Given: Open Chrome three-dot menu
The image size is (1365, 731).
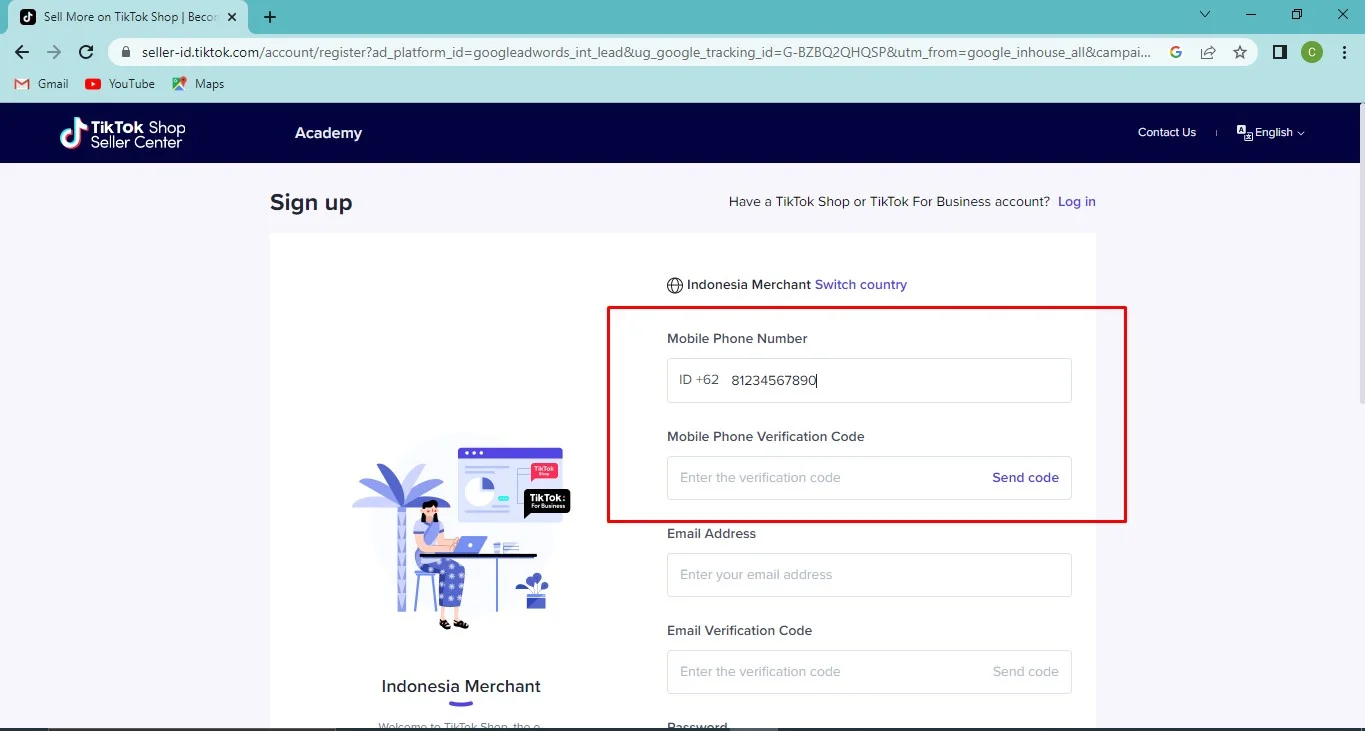Looking at the screenshot, I should pos(1344,52).
